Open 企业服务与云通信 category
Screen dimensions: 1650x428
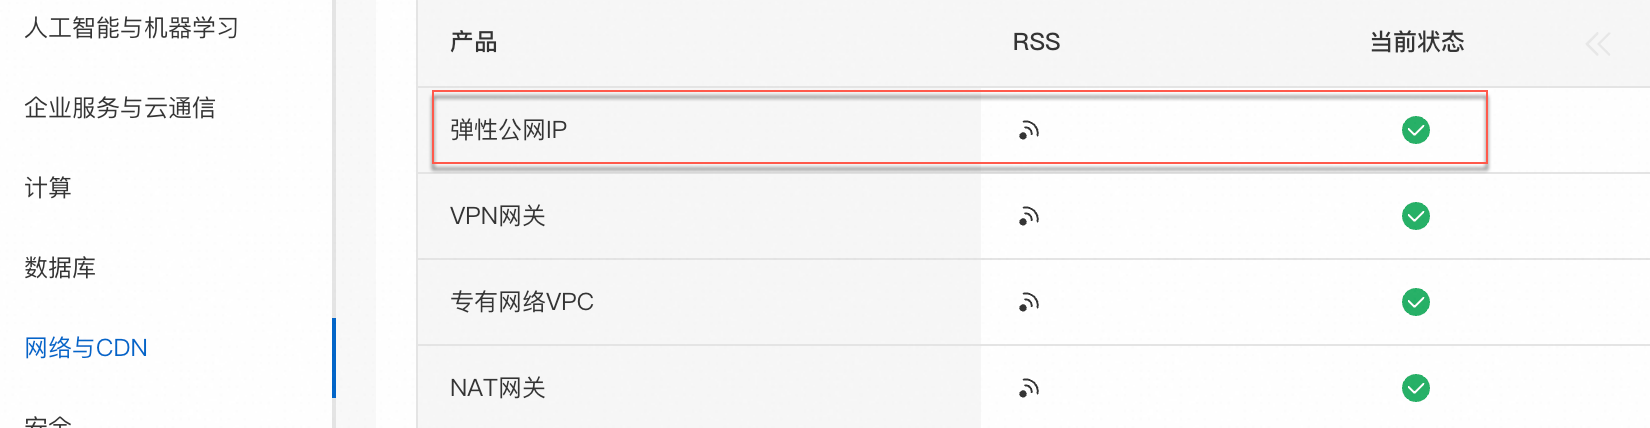pos(120,108)
